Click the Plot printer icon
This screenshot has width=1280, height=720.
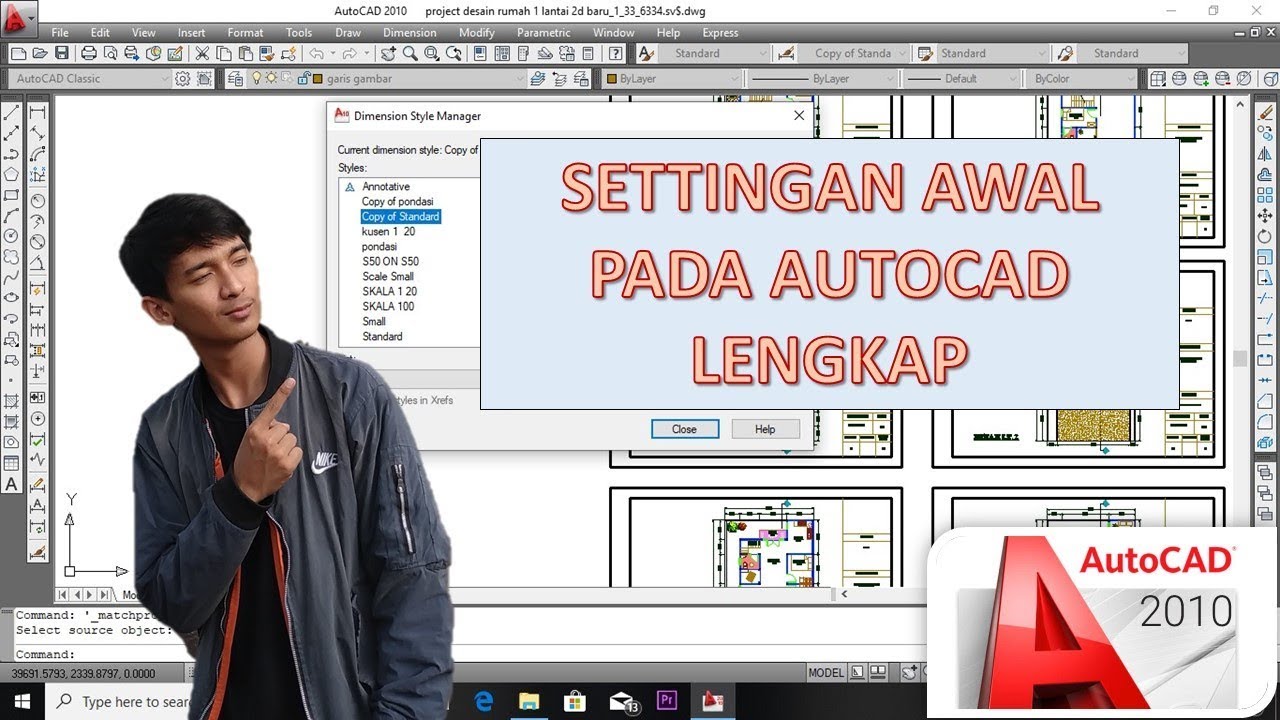click(88, 53)
